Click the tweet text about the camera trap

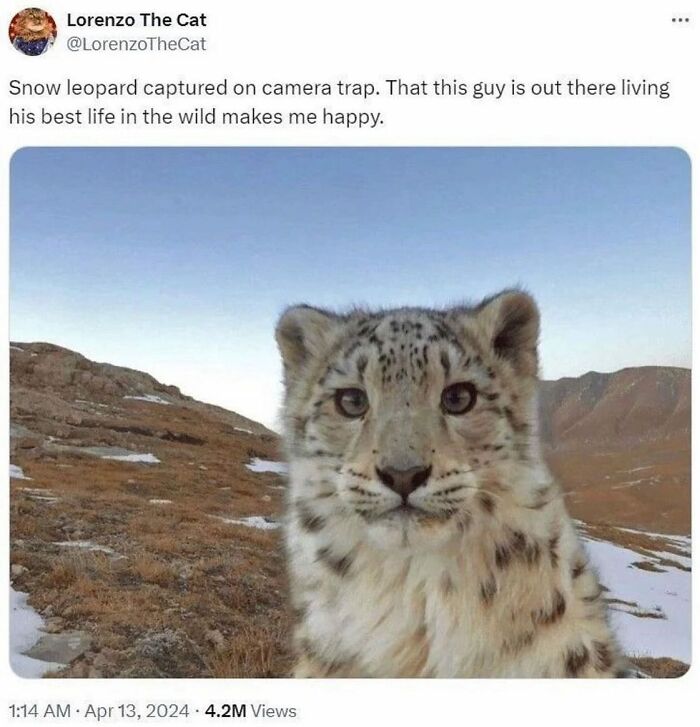point(339,102)
